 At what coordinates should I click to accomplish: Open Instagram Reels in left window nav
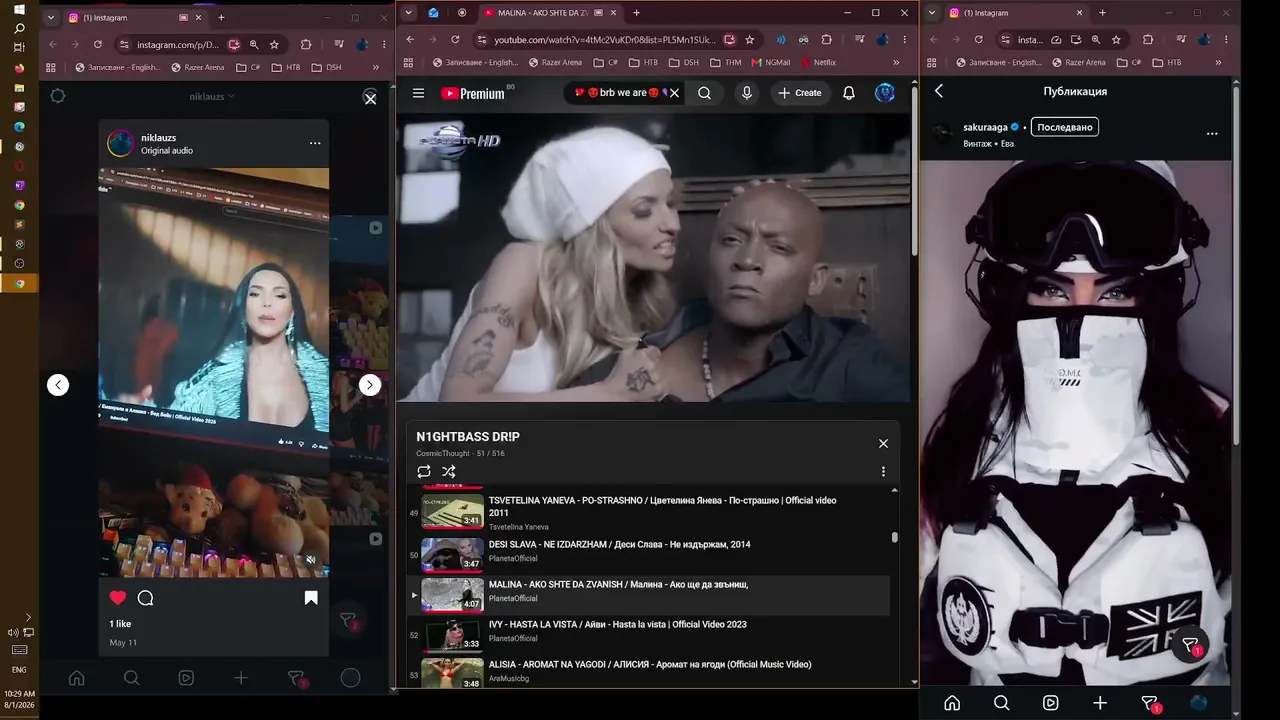point(186,678)
